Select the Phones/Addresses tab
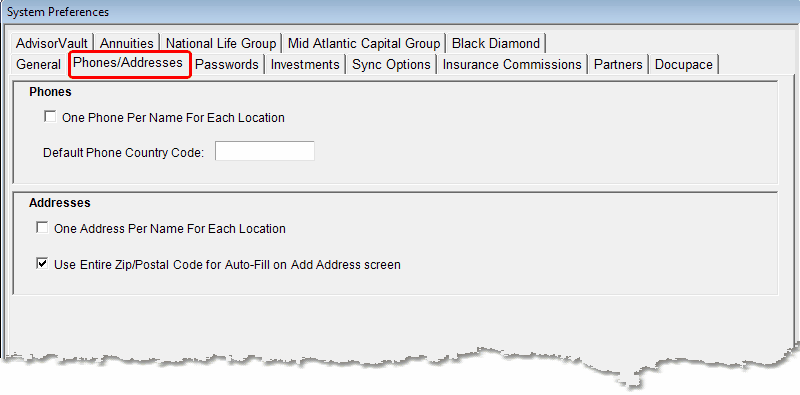The height and width of the screenshot is (395, 800). [129, 63]
